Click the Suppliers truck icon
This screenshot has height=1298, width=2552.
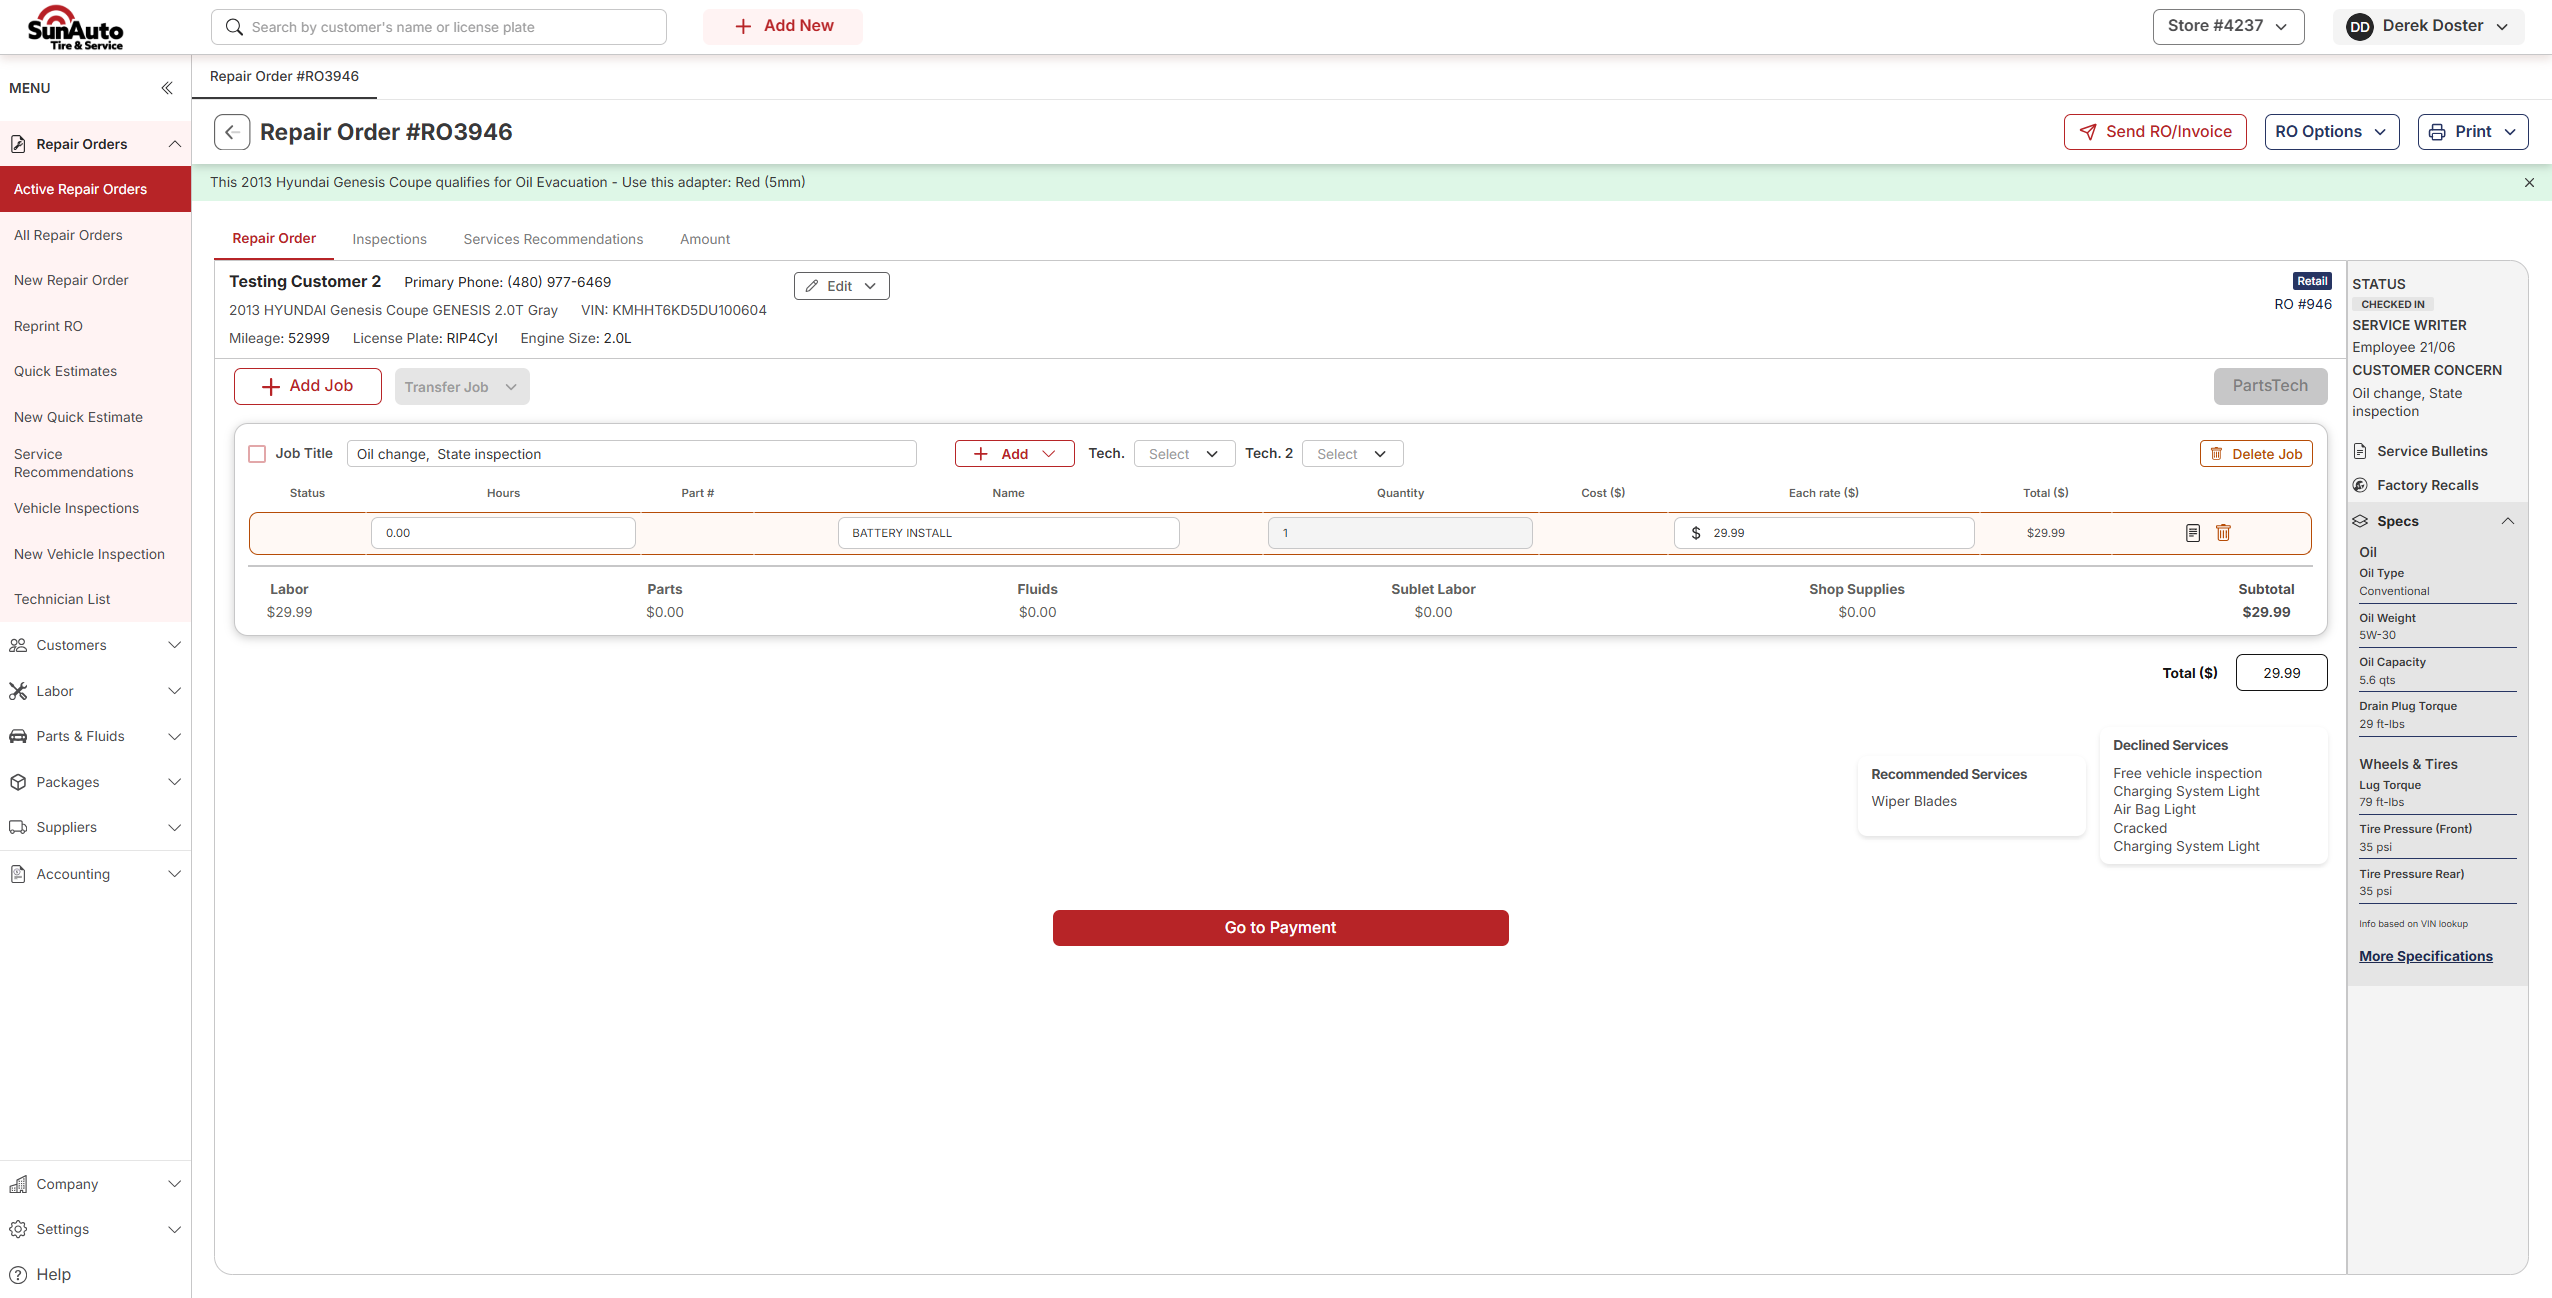(18, 827)
